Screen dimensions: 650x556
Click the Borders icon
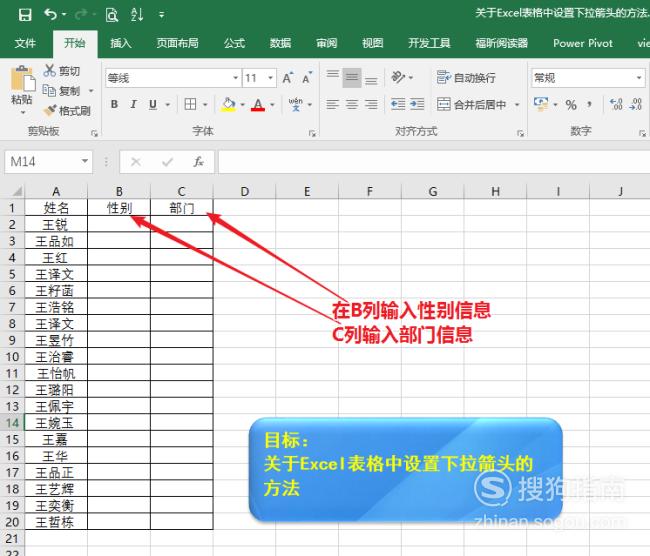click(190, 104)
